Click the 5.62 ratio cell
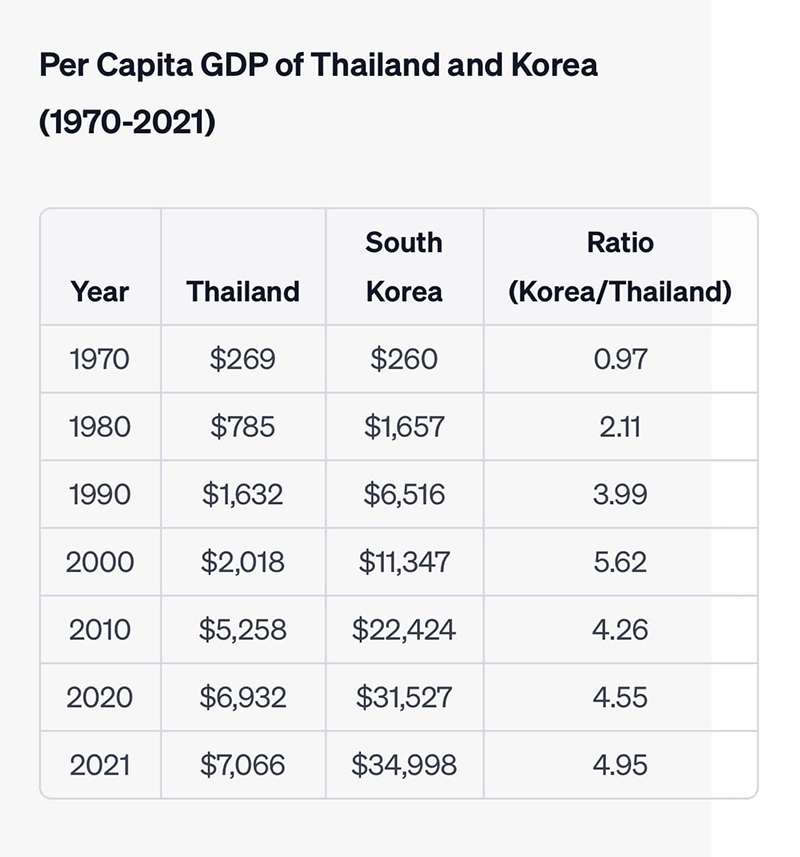This screenshot has height=857, width=800. point(620,562)
